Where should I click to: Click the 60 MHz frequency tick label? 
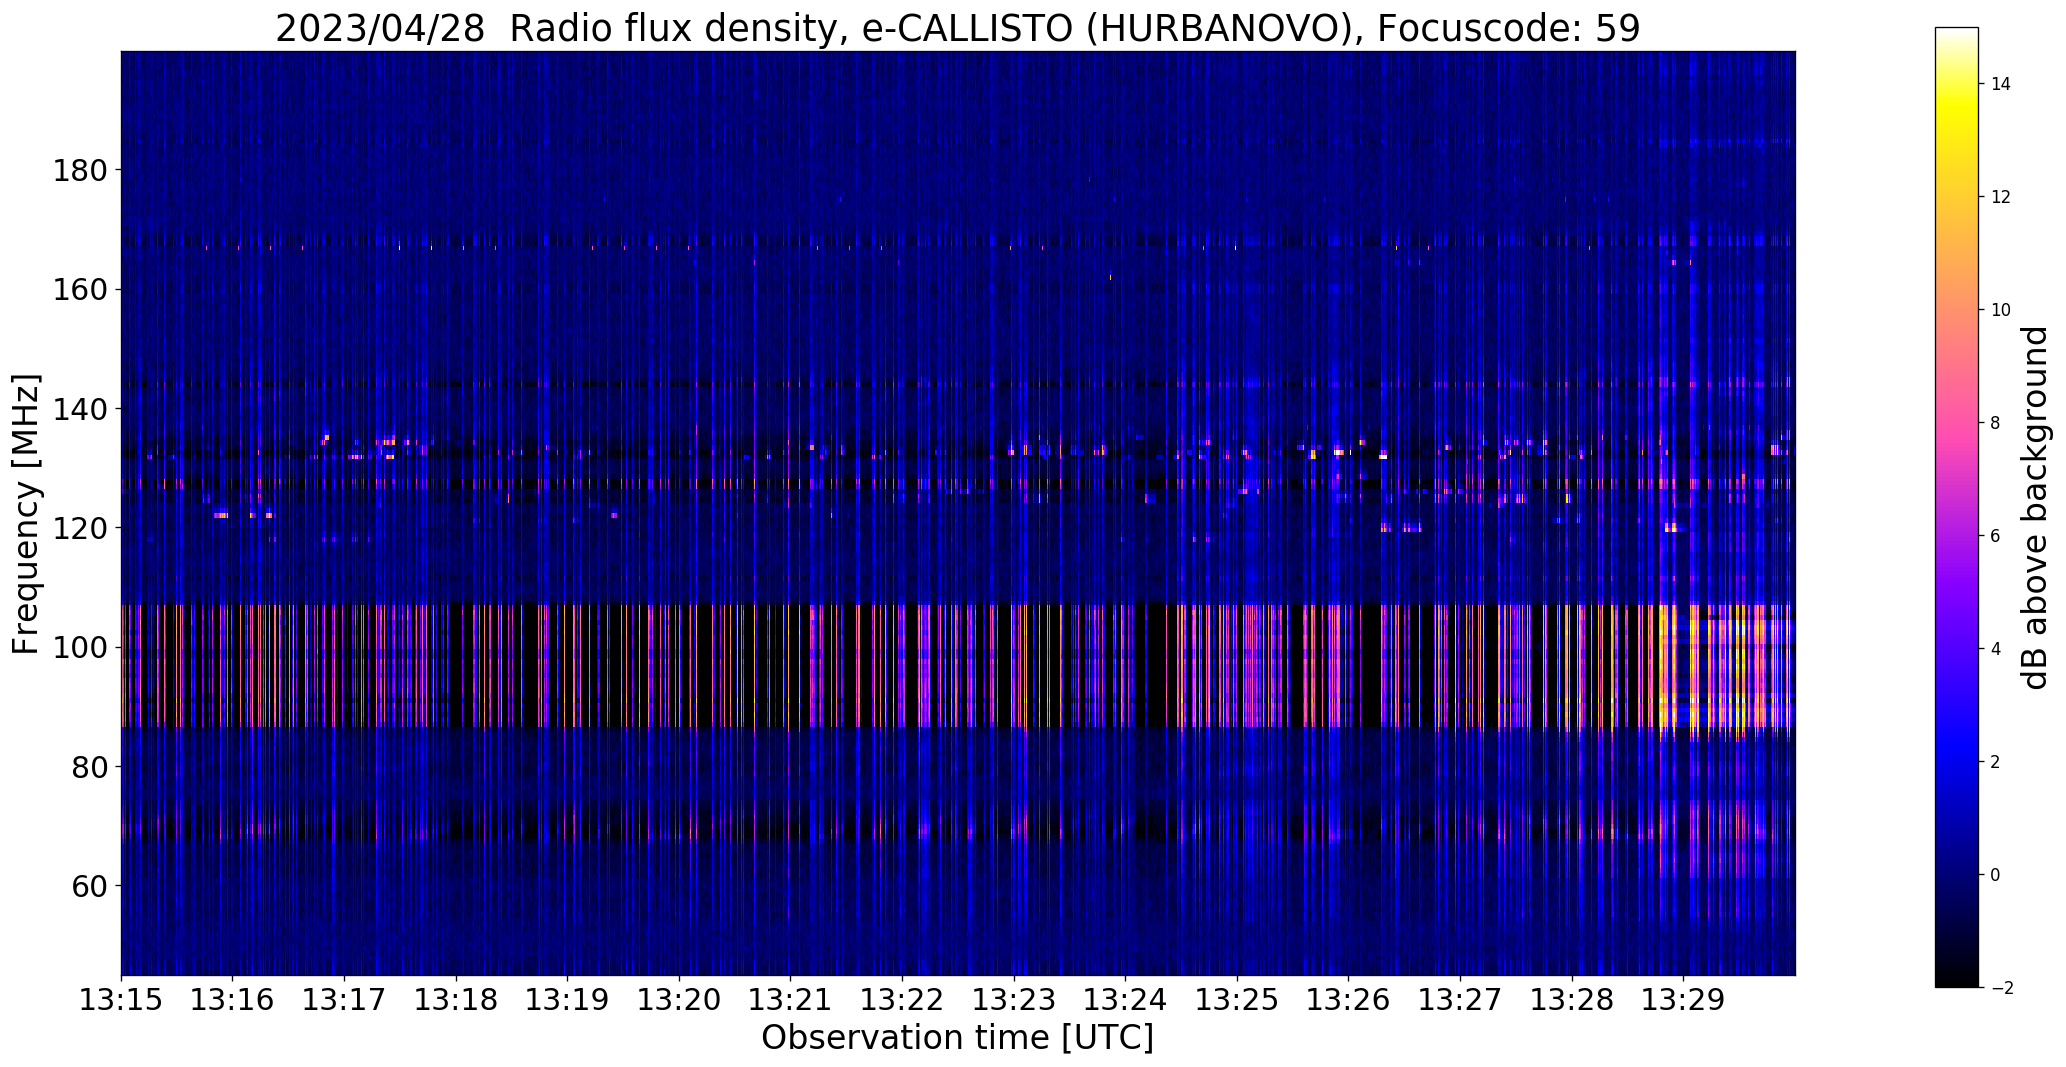coord(87,886)
